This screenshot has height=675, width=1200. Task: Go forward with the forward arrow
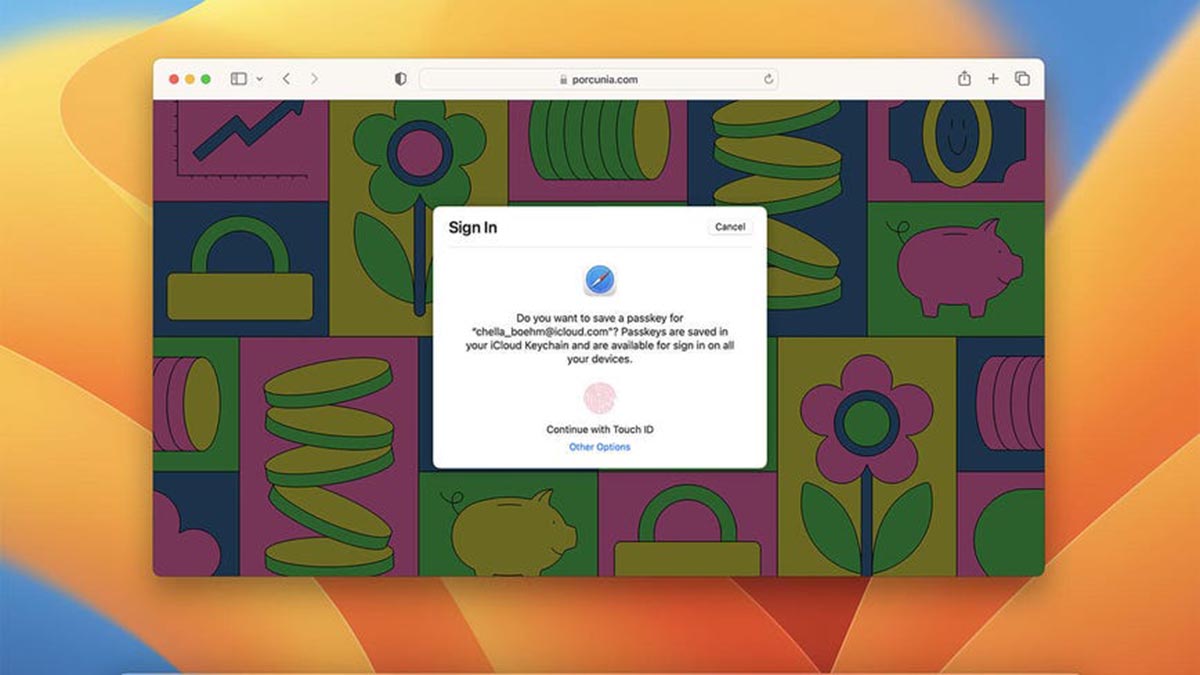314,79
